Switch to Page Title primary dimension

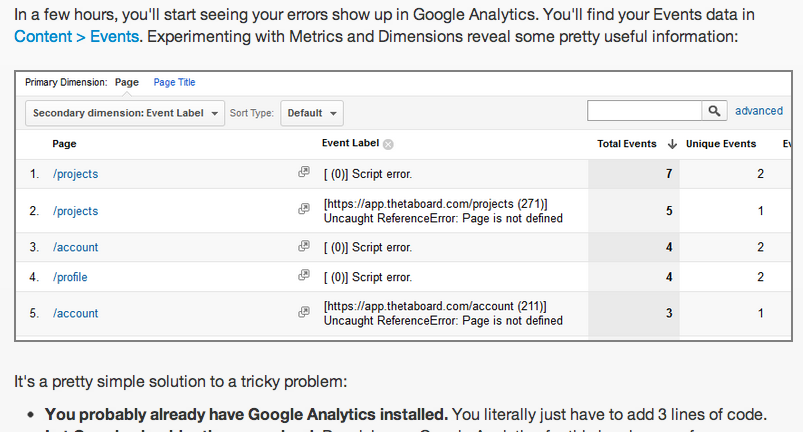coord(174,82)
